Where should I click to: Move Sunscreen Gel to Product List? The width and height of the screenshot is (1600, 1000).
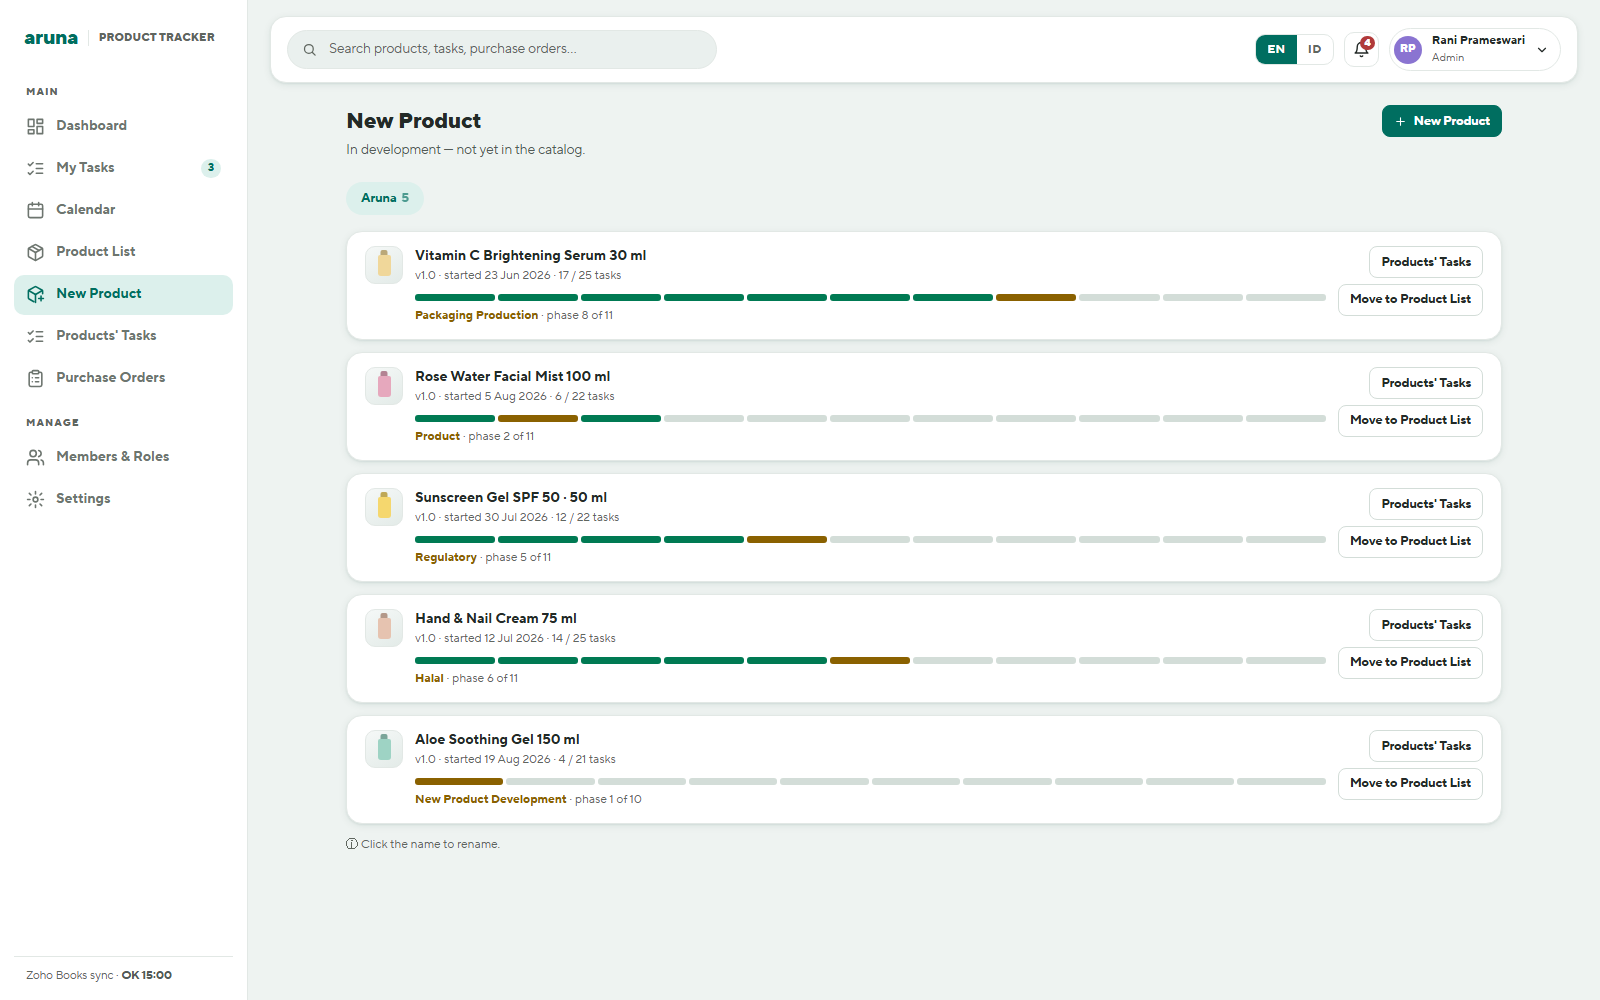1410,541
